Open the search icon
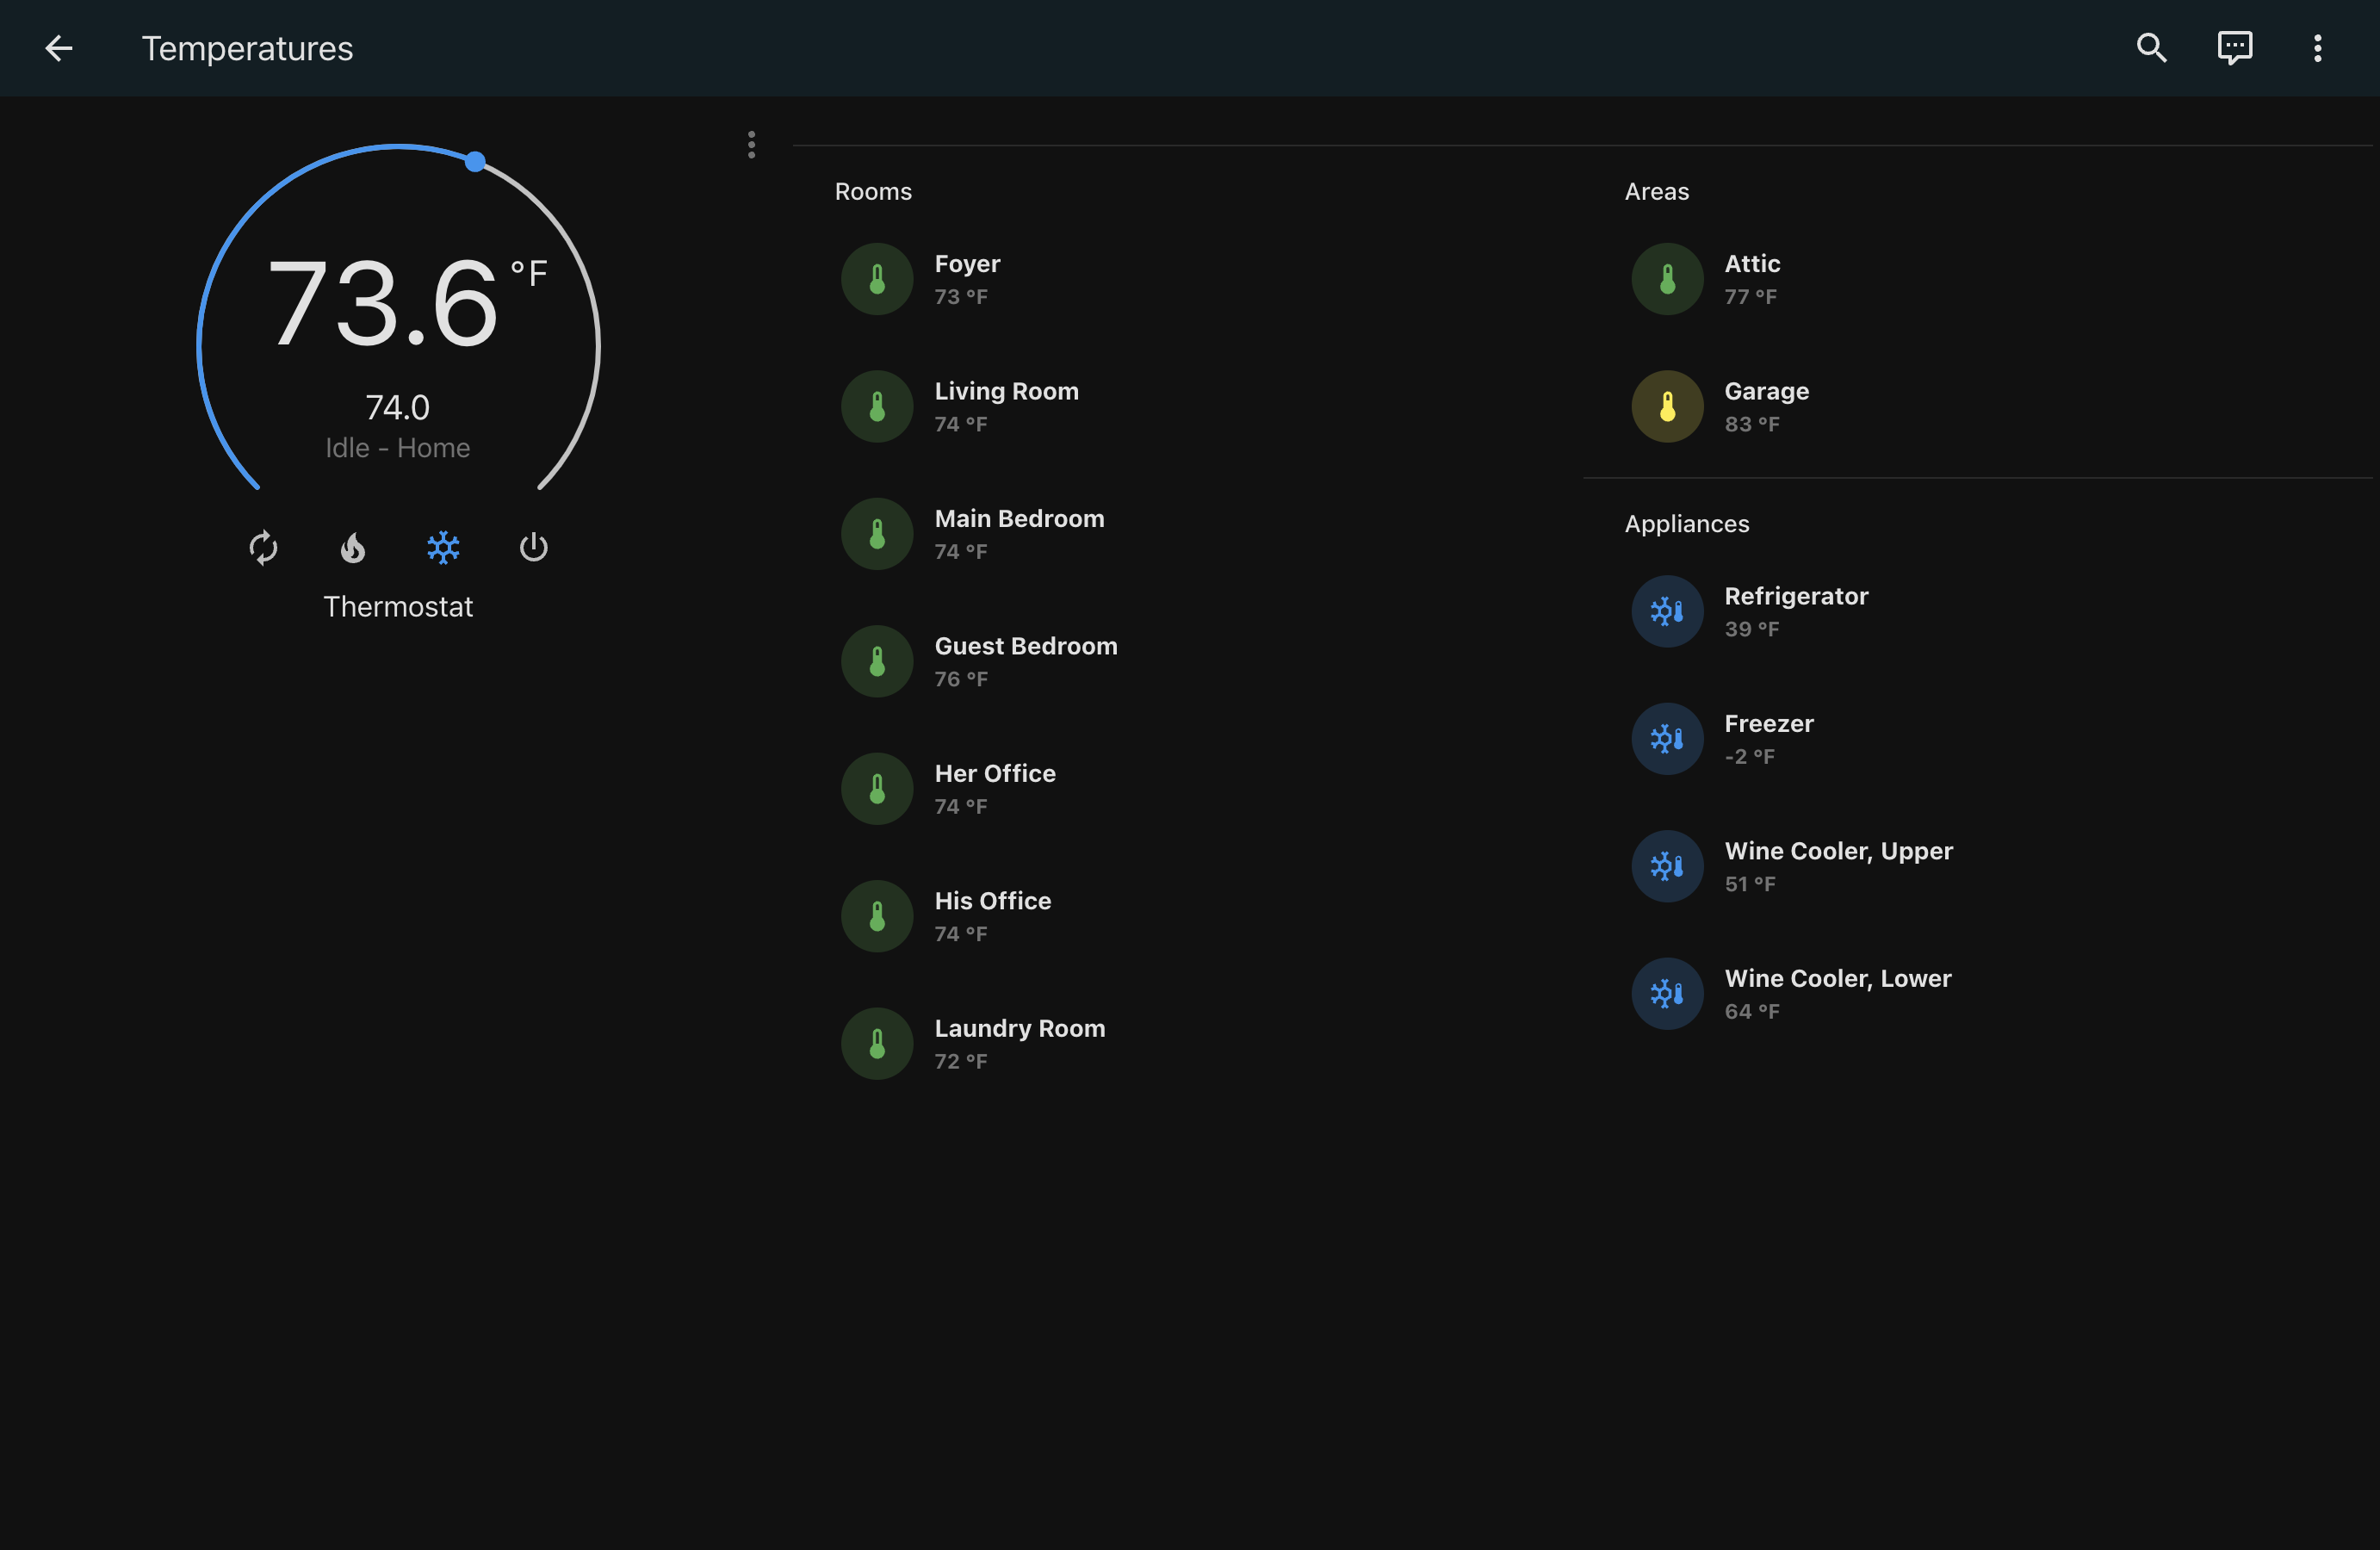Screen dimensions: 2380x1550 [x=2151, y=48]
